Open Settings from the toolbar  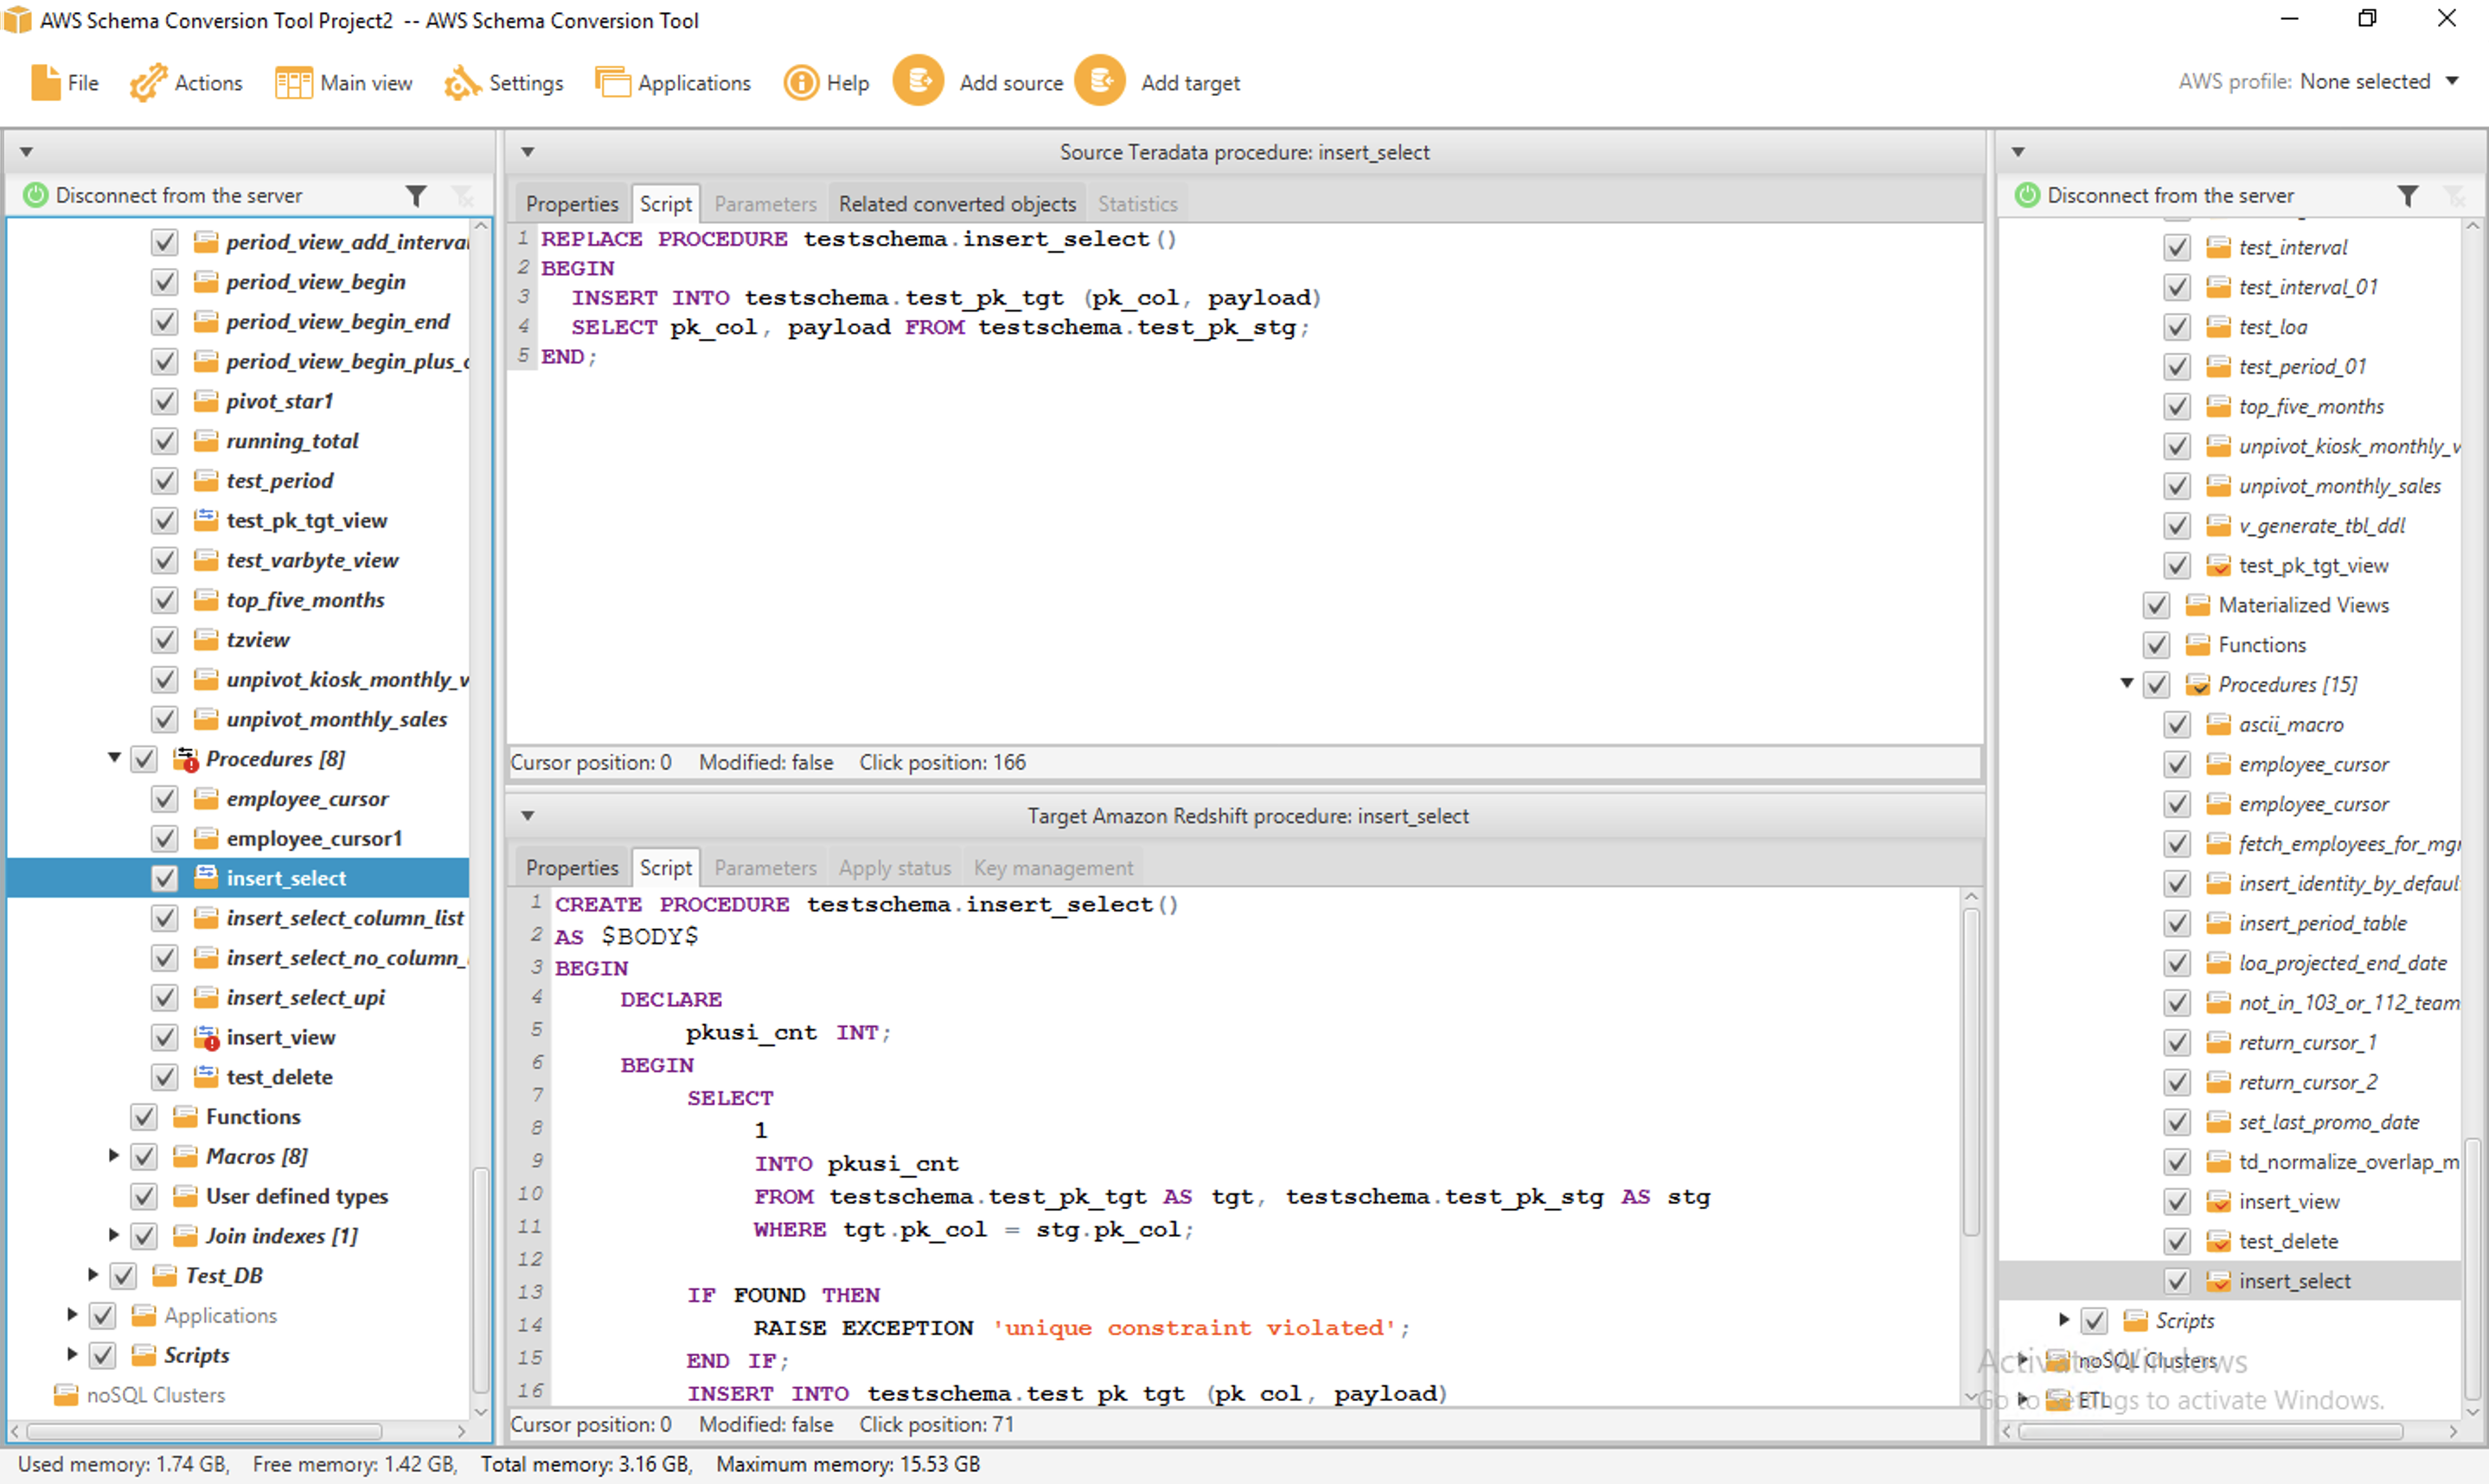click(462, 83)
